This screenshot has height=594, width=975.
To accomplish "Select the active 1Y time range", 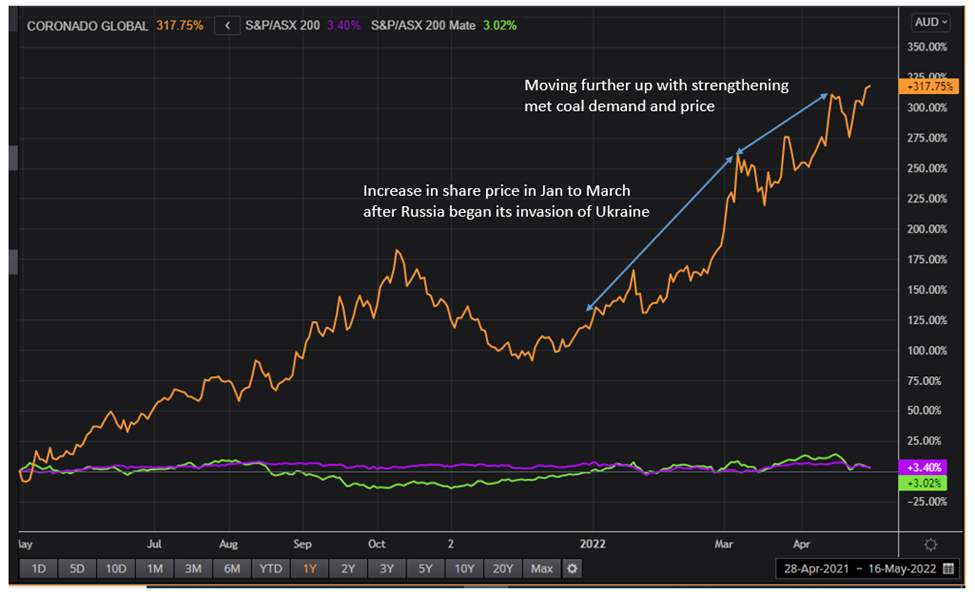I will coord(310,568).
